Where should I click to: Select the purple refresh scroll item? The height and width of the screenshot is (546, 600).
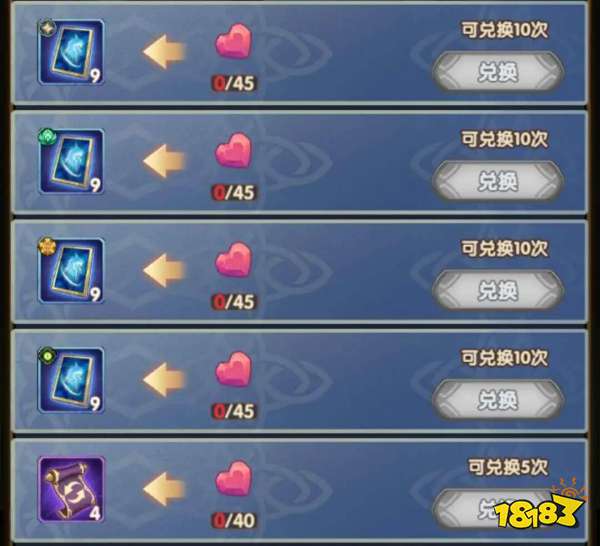[x=71, y=489]
